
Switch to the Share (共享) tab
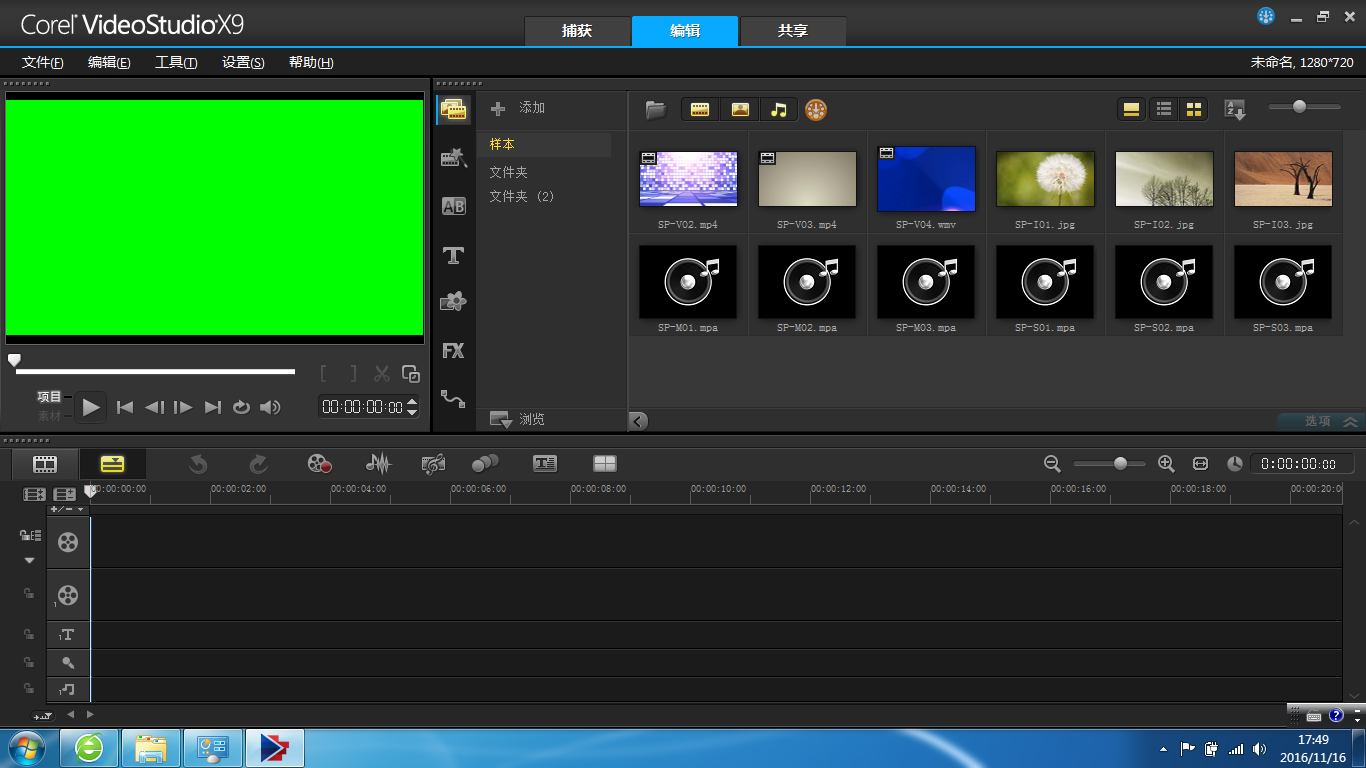coord(793,31)
